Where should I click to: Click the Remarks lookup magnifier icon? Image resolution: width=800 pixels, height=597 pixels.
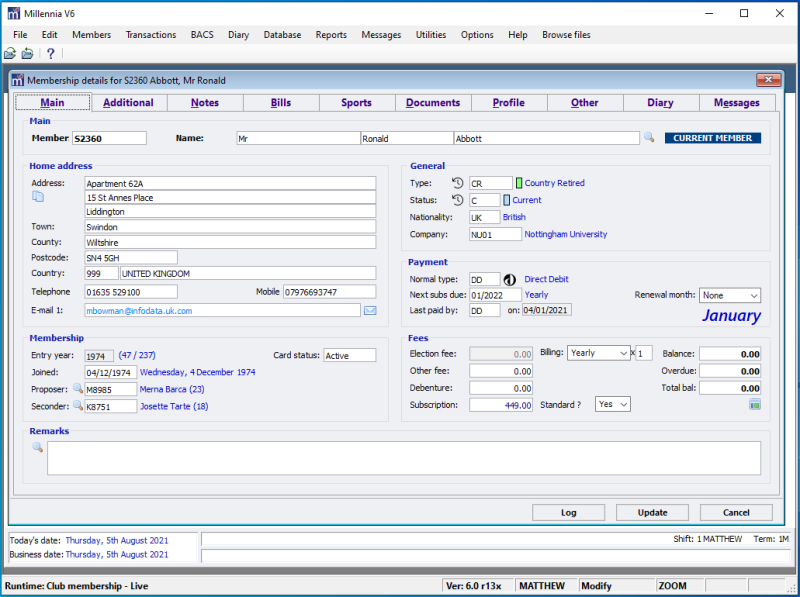(x=37, y=447)
